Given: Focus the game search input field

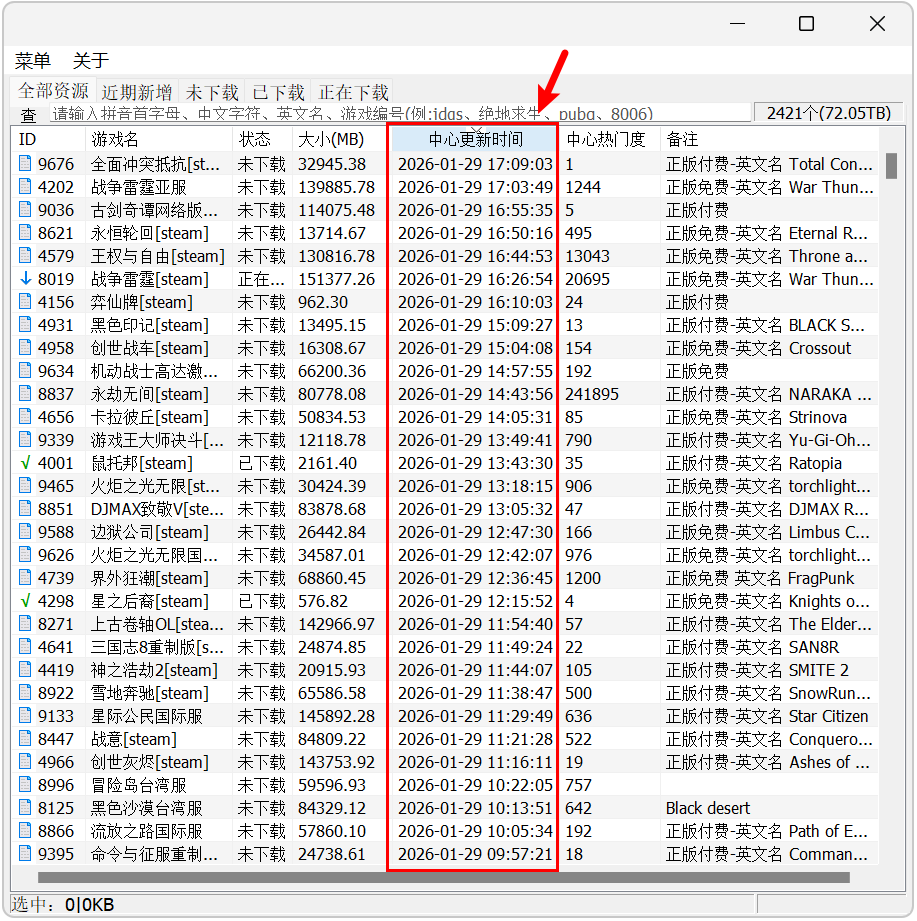Looking at the screenshot, I should tap(400, 113).
